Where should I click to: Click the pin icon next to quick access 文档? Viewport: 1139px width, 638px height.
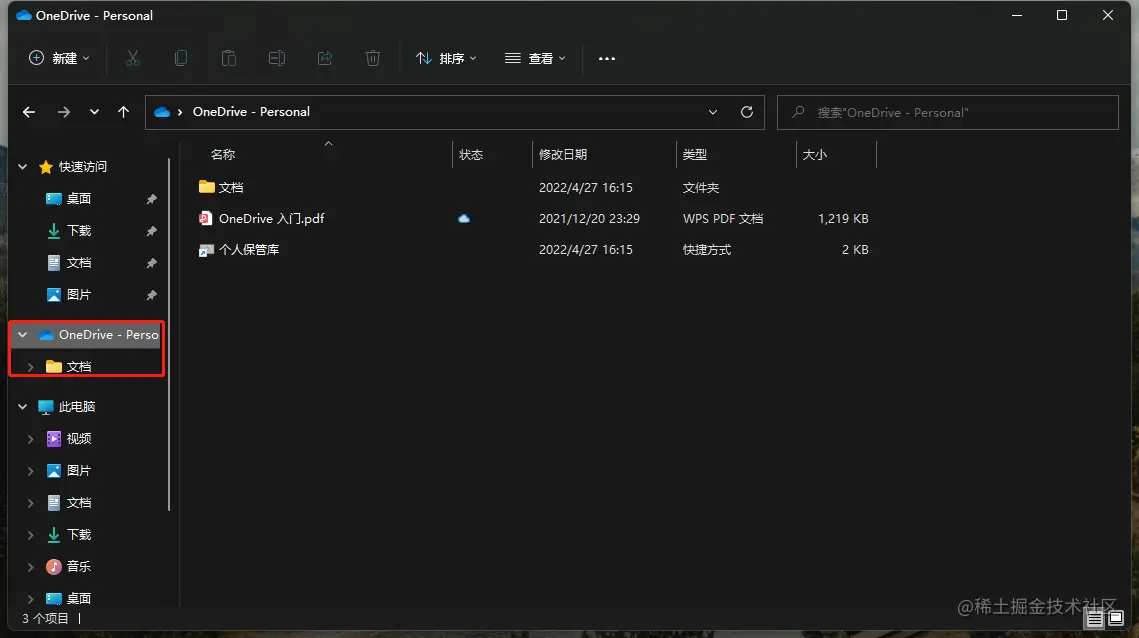(151, 263)
